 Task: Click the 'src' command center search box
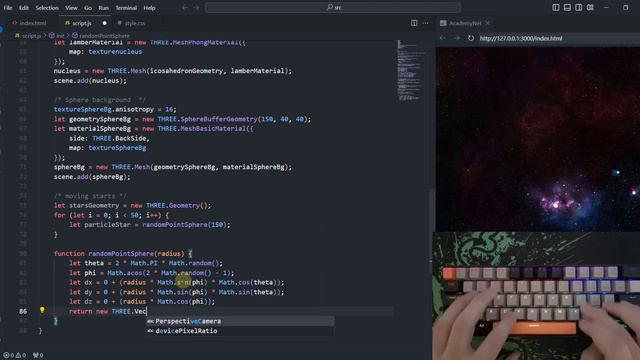333,7
